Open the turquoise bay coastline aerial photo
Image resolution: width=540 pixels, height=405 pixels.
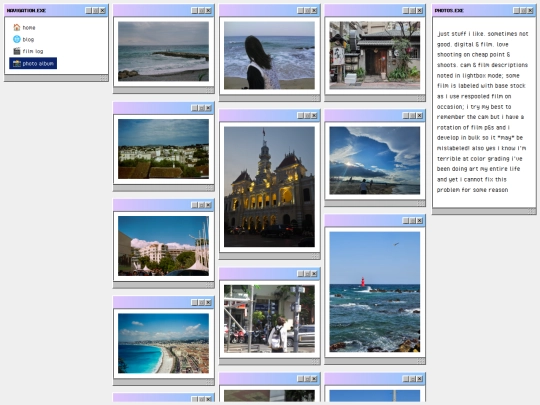(x=163, y=343)
